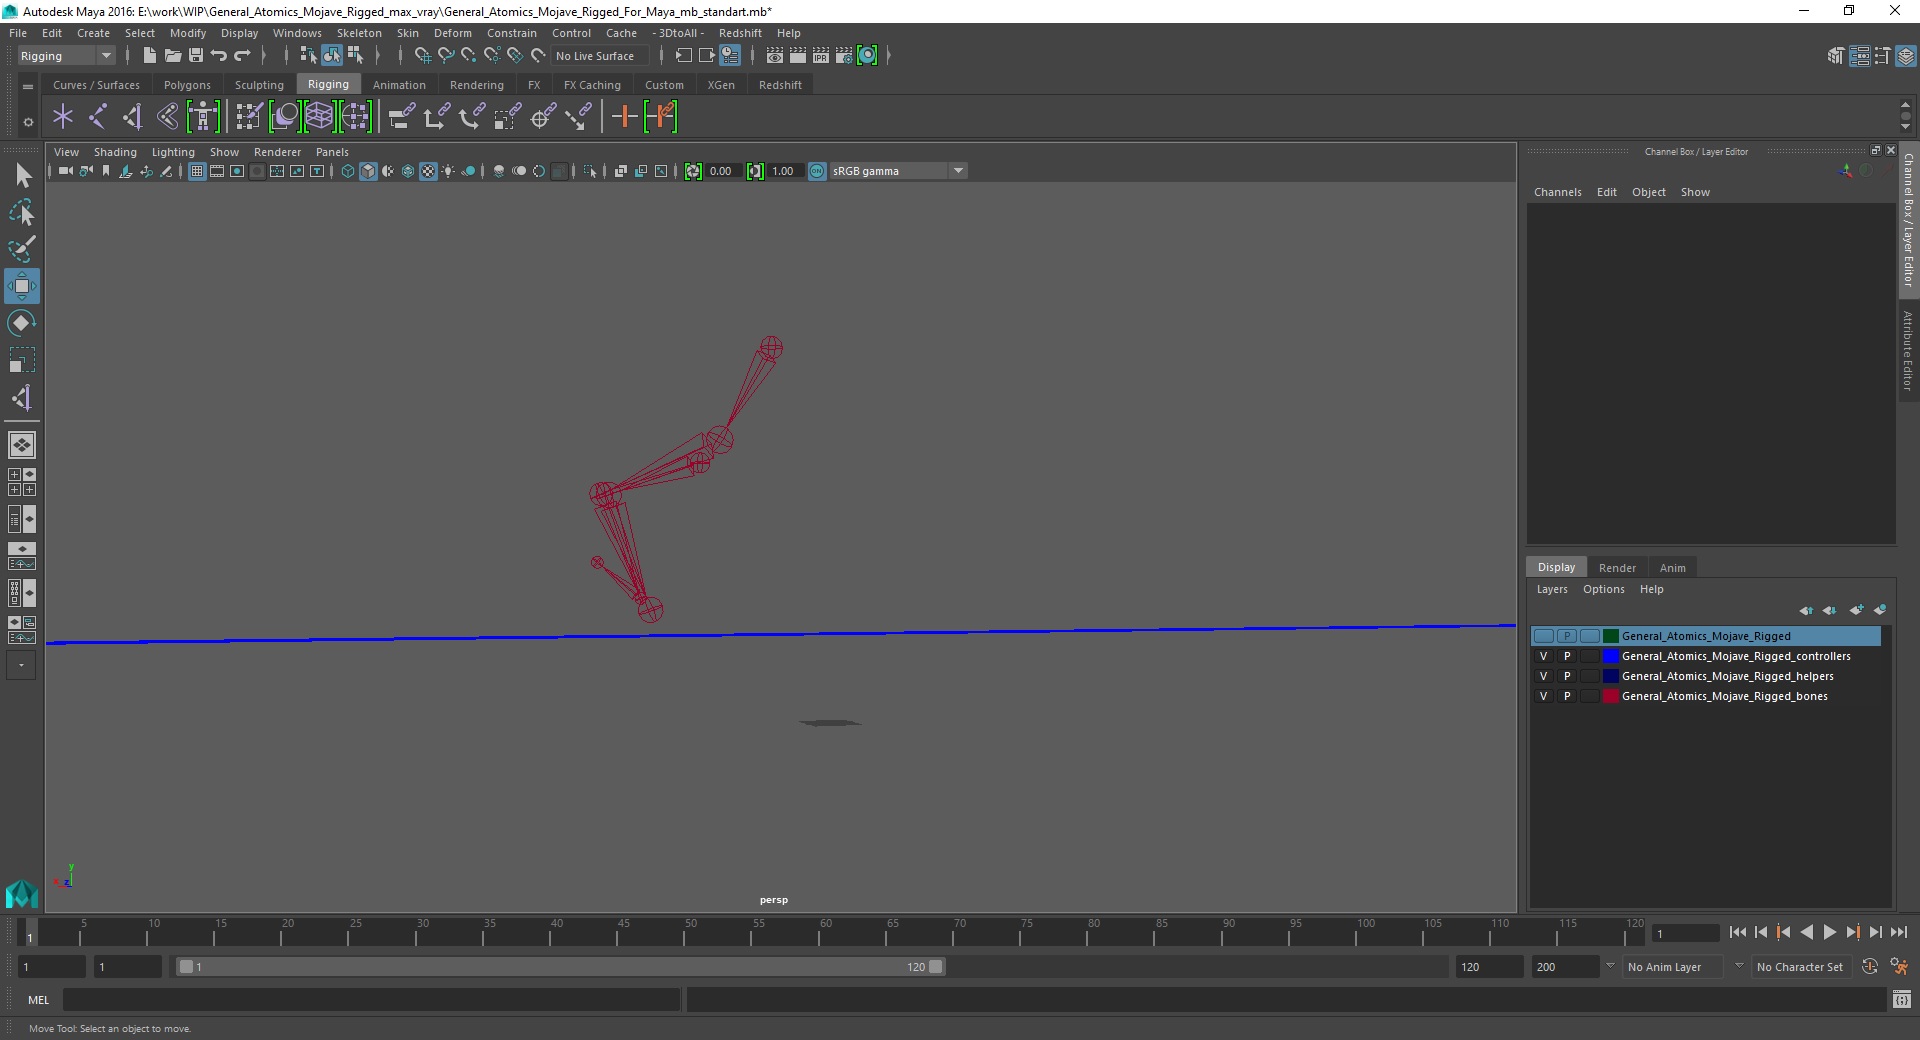Toggle playback P on Rigged_controllers layer
The width and height of the screenshot is (1920, 1040).
(x=1567, y=656)
